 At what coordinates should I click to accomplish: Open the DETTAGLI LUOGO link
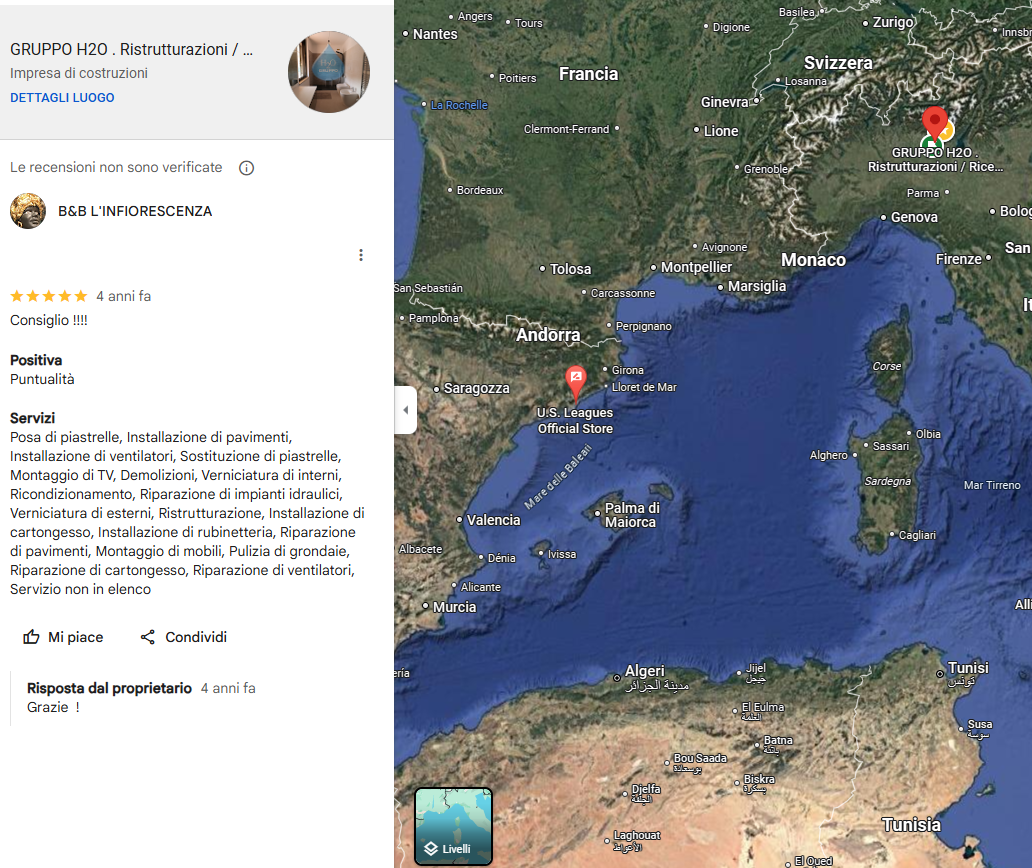[x=62, y=97]
